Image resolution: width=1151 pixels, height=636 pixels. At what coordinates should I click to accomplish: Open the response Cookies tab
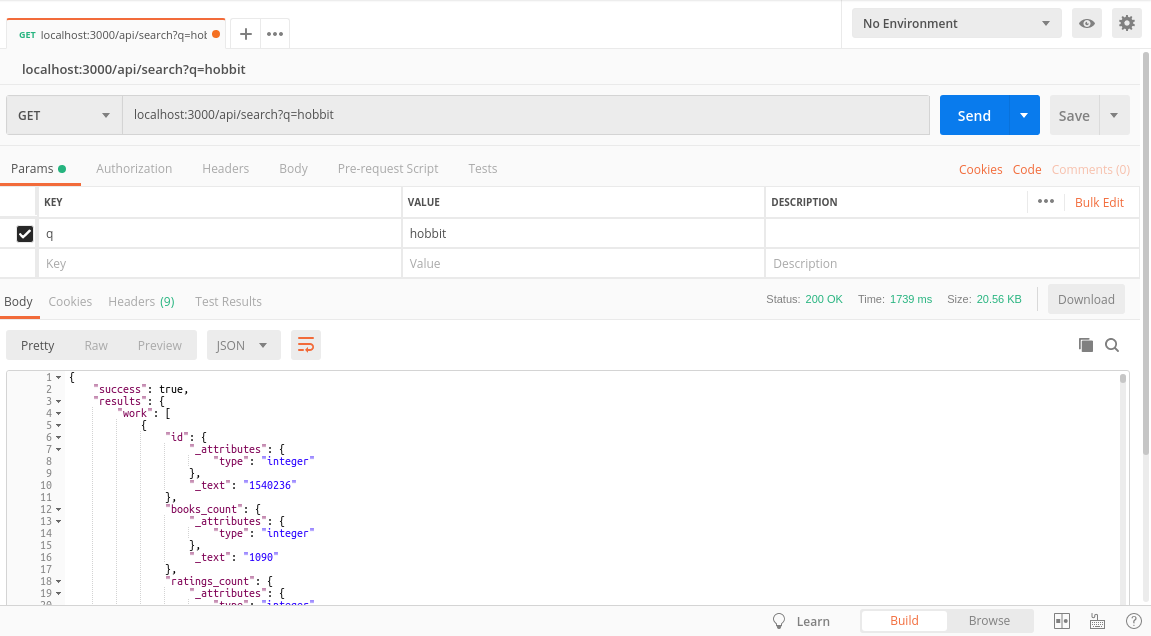70,301
